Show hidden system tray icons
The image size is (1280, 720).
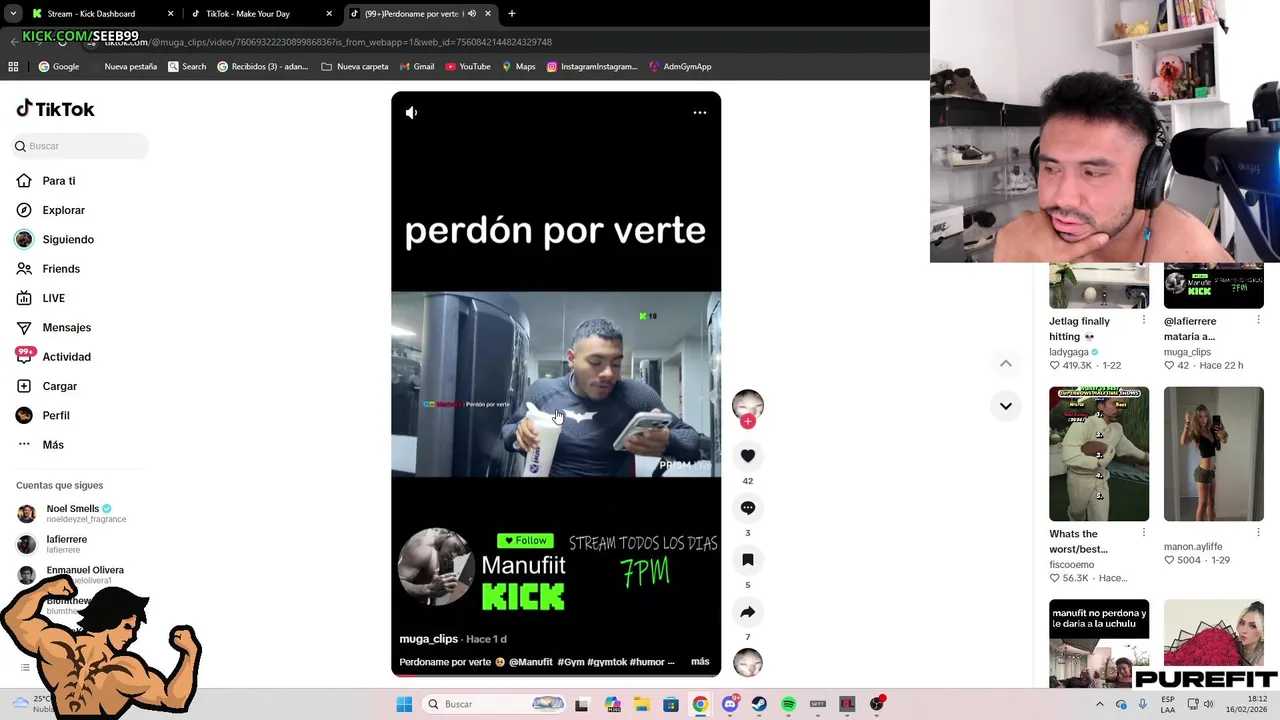[1099, 704]
